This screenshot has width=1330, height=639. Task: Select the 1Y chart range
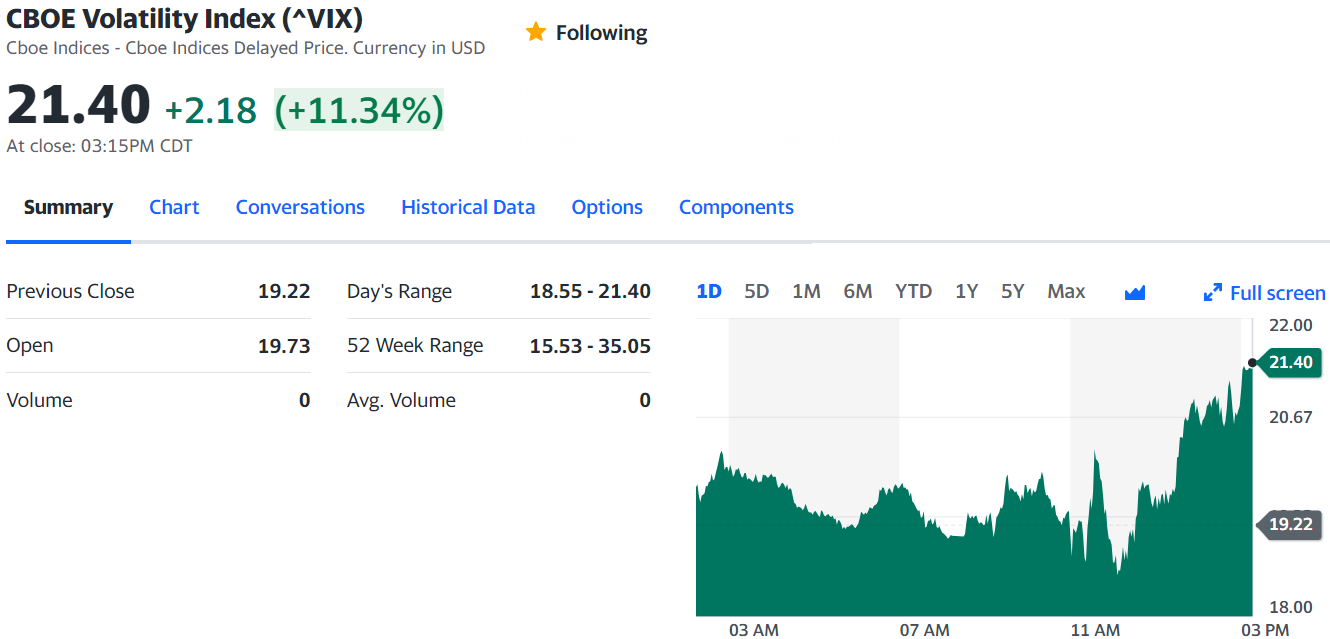[x=966, y=291]
